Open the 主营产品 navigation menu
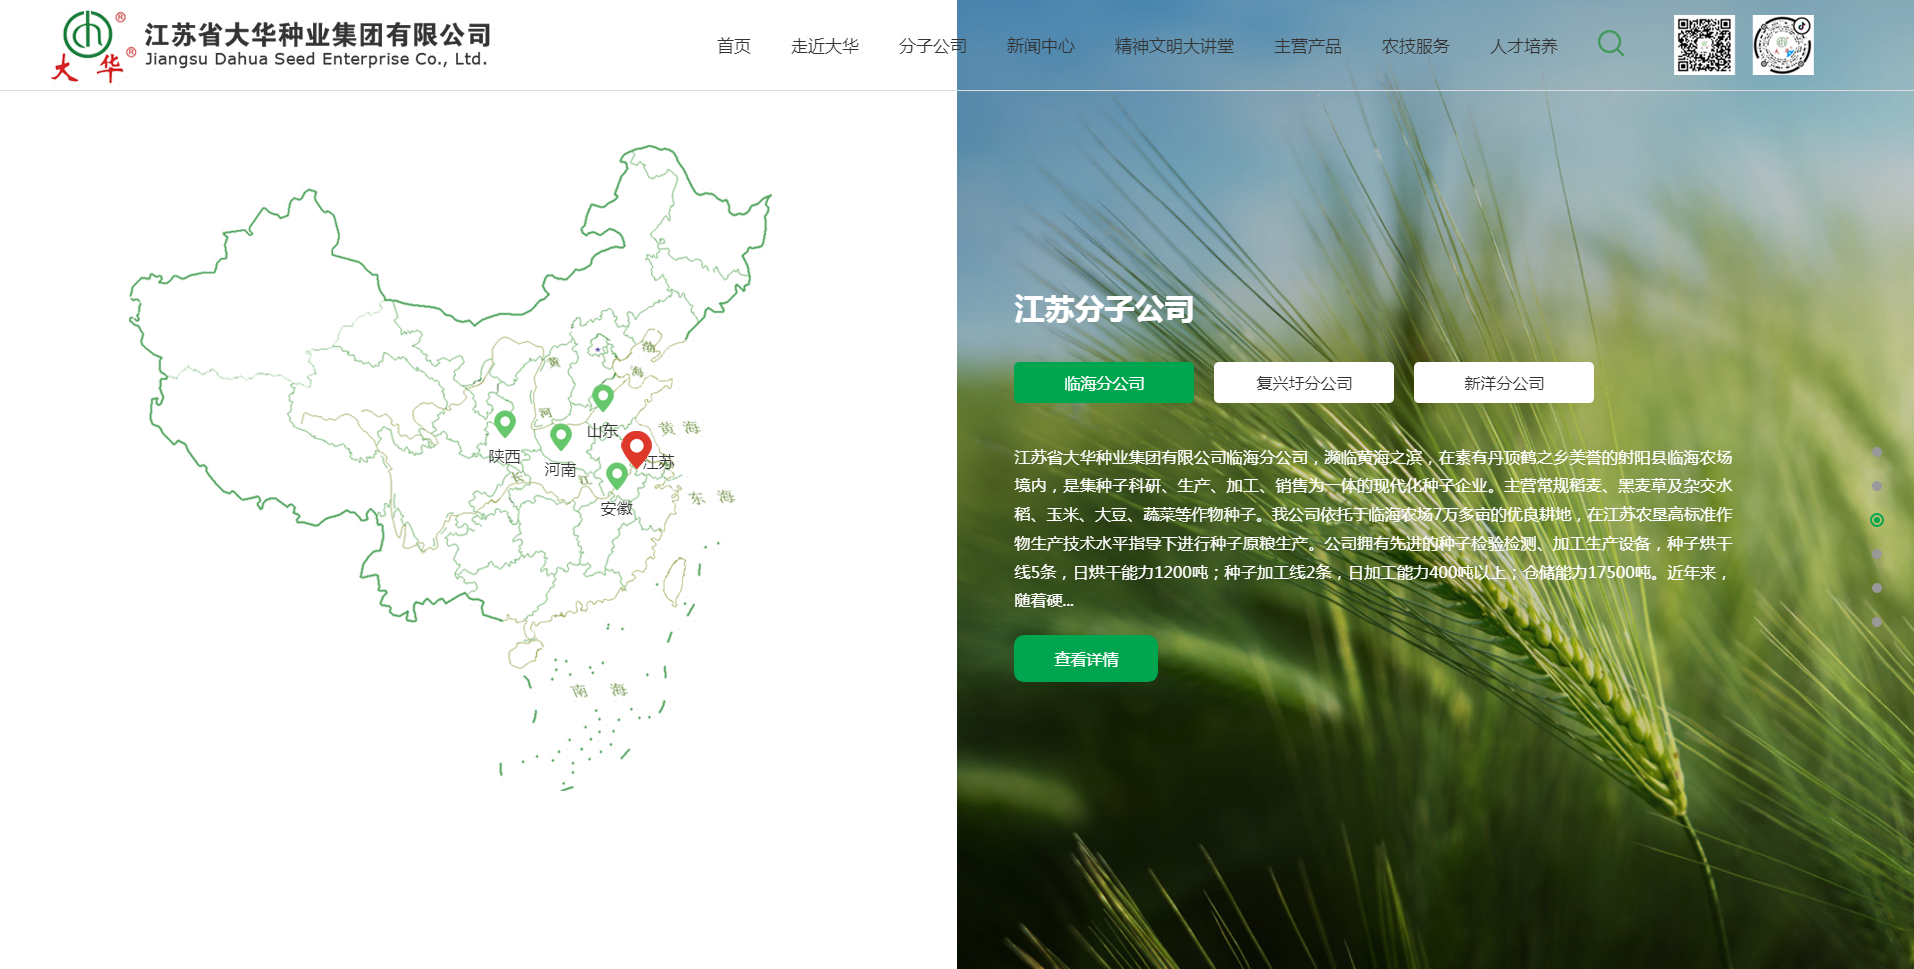 pos(1307,46)
